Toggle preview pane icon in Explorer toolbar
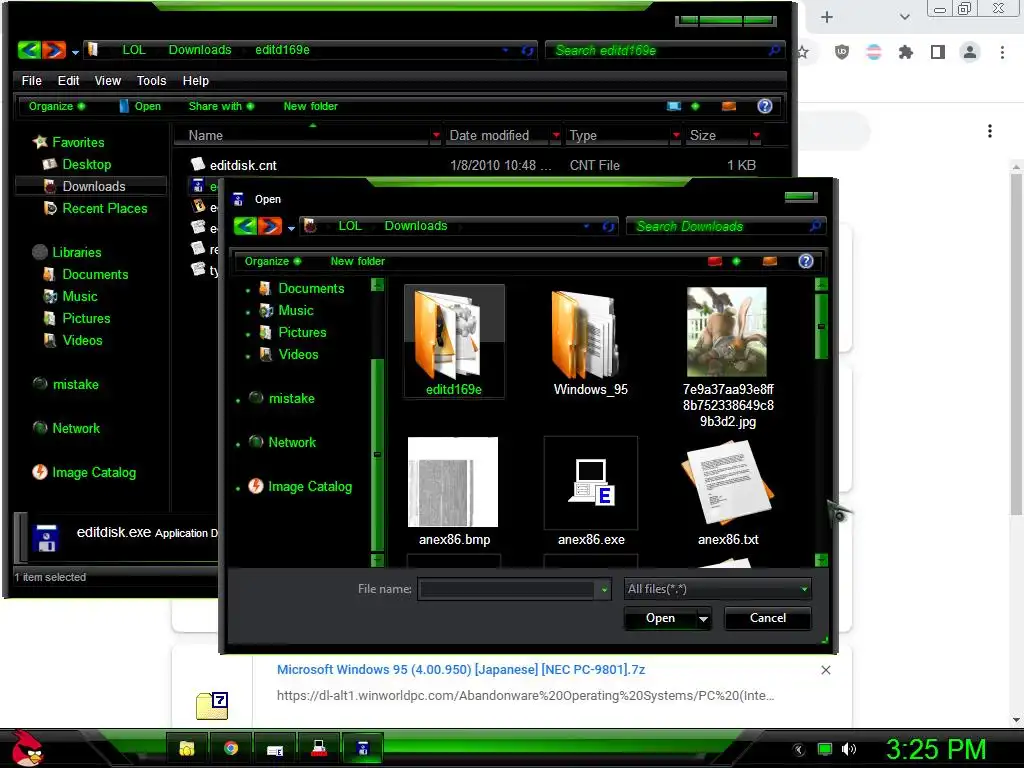 [729, 106]
